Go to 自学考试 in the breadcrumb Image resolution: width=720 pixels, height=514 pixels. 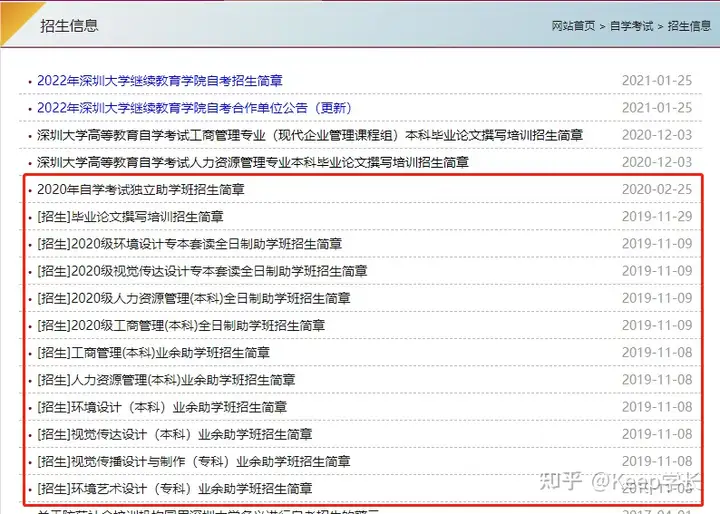point(631,26)
